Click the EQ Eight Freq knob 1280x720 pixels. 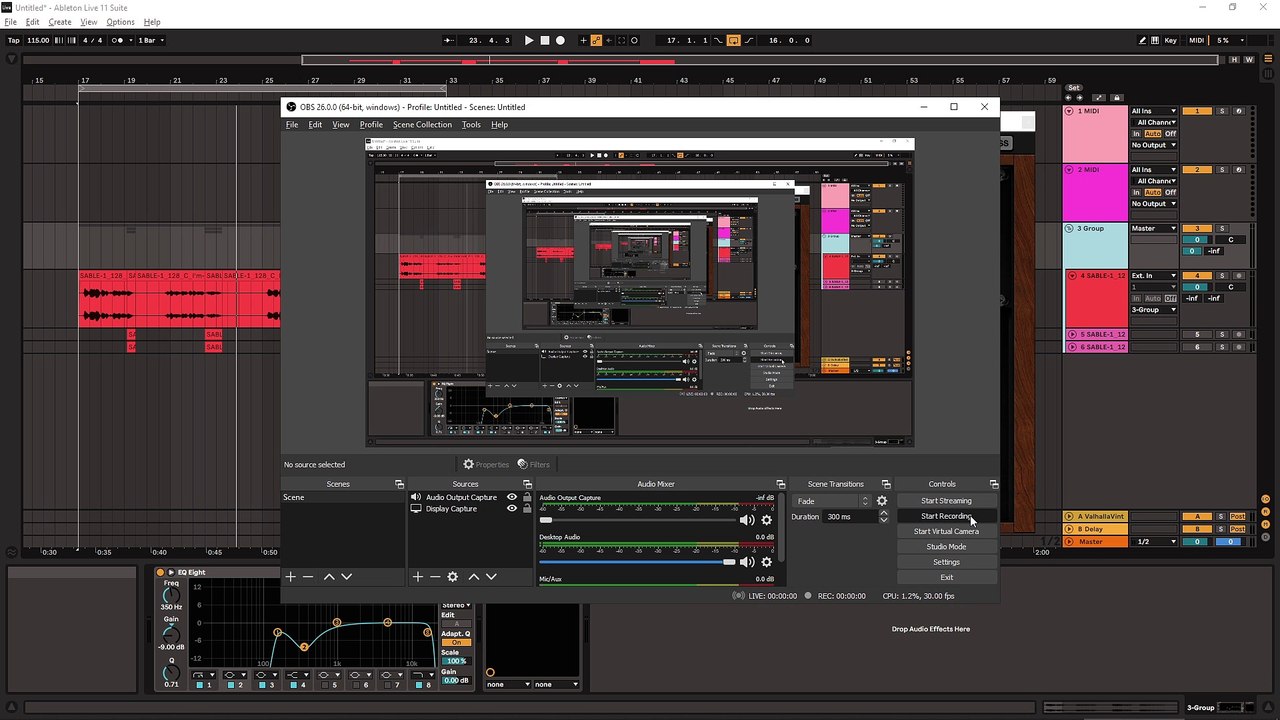(x=171, y=594)
